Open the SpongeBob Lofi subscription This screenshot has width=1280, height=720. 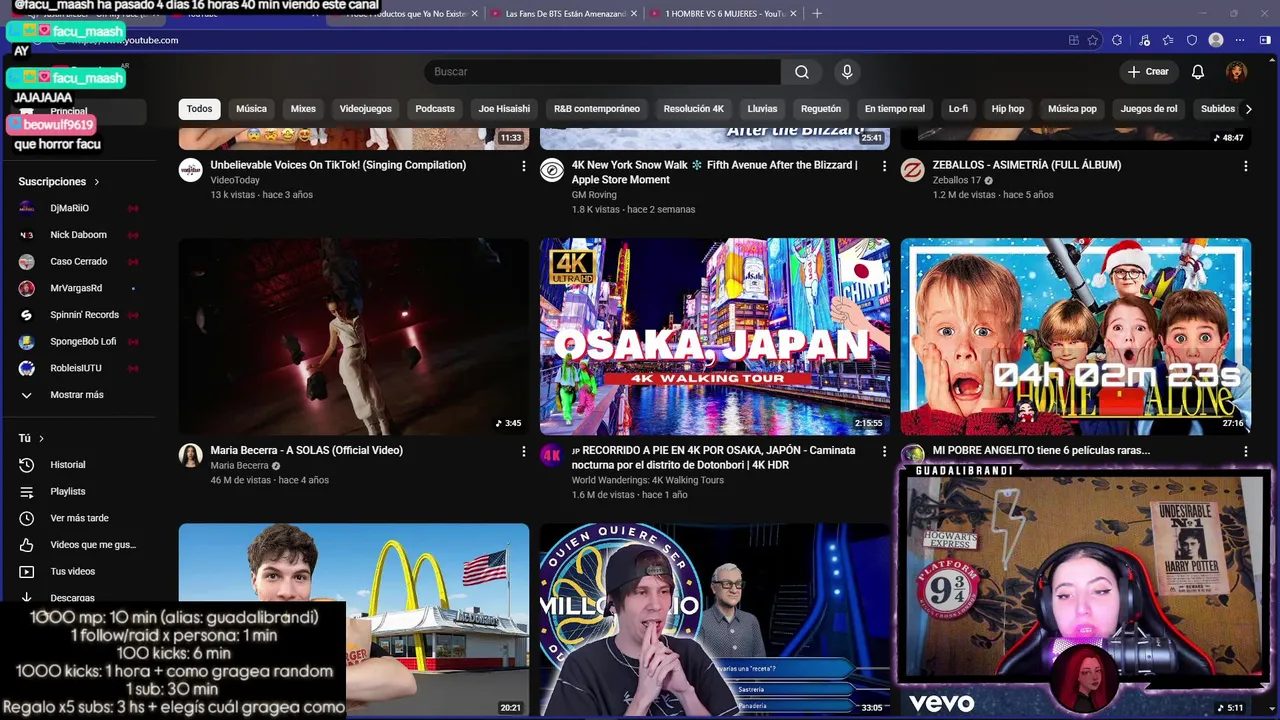[77, 342]
